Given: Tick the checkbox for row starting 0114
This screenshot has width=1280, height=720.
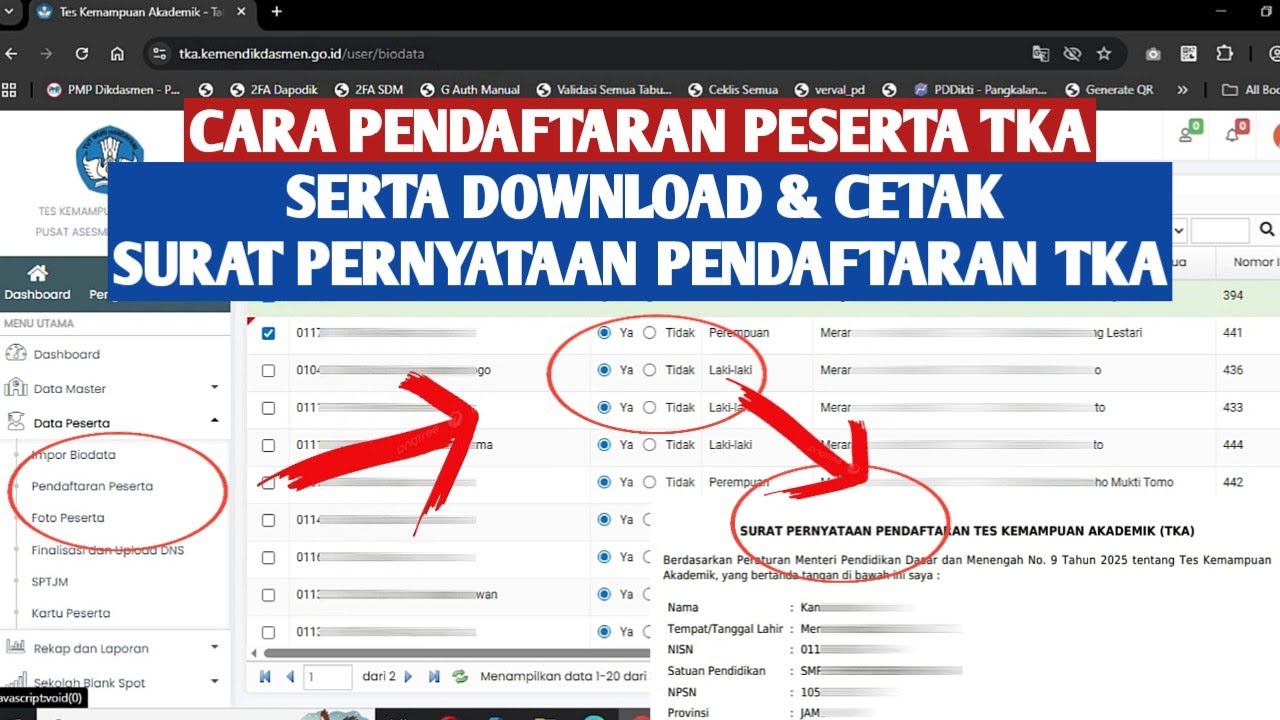Looking at the screenshot, I should tap(268, 520).
